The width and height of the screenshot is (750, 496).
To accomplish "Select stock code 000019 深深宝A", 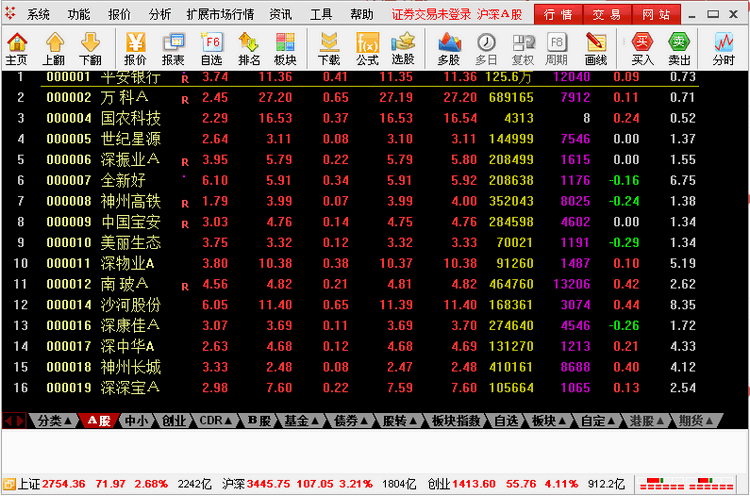I will [x=350, y=388].
